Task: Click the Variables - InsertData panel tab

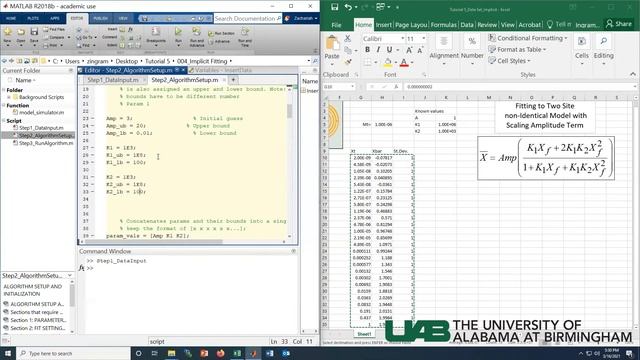Action: pyautogui.click(x=223, y=70)
